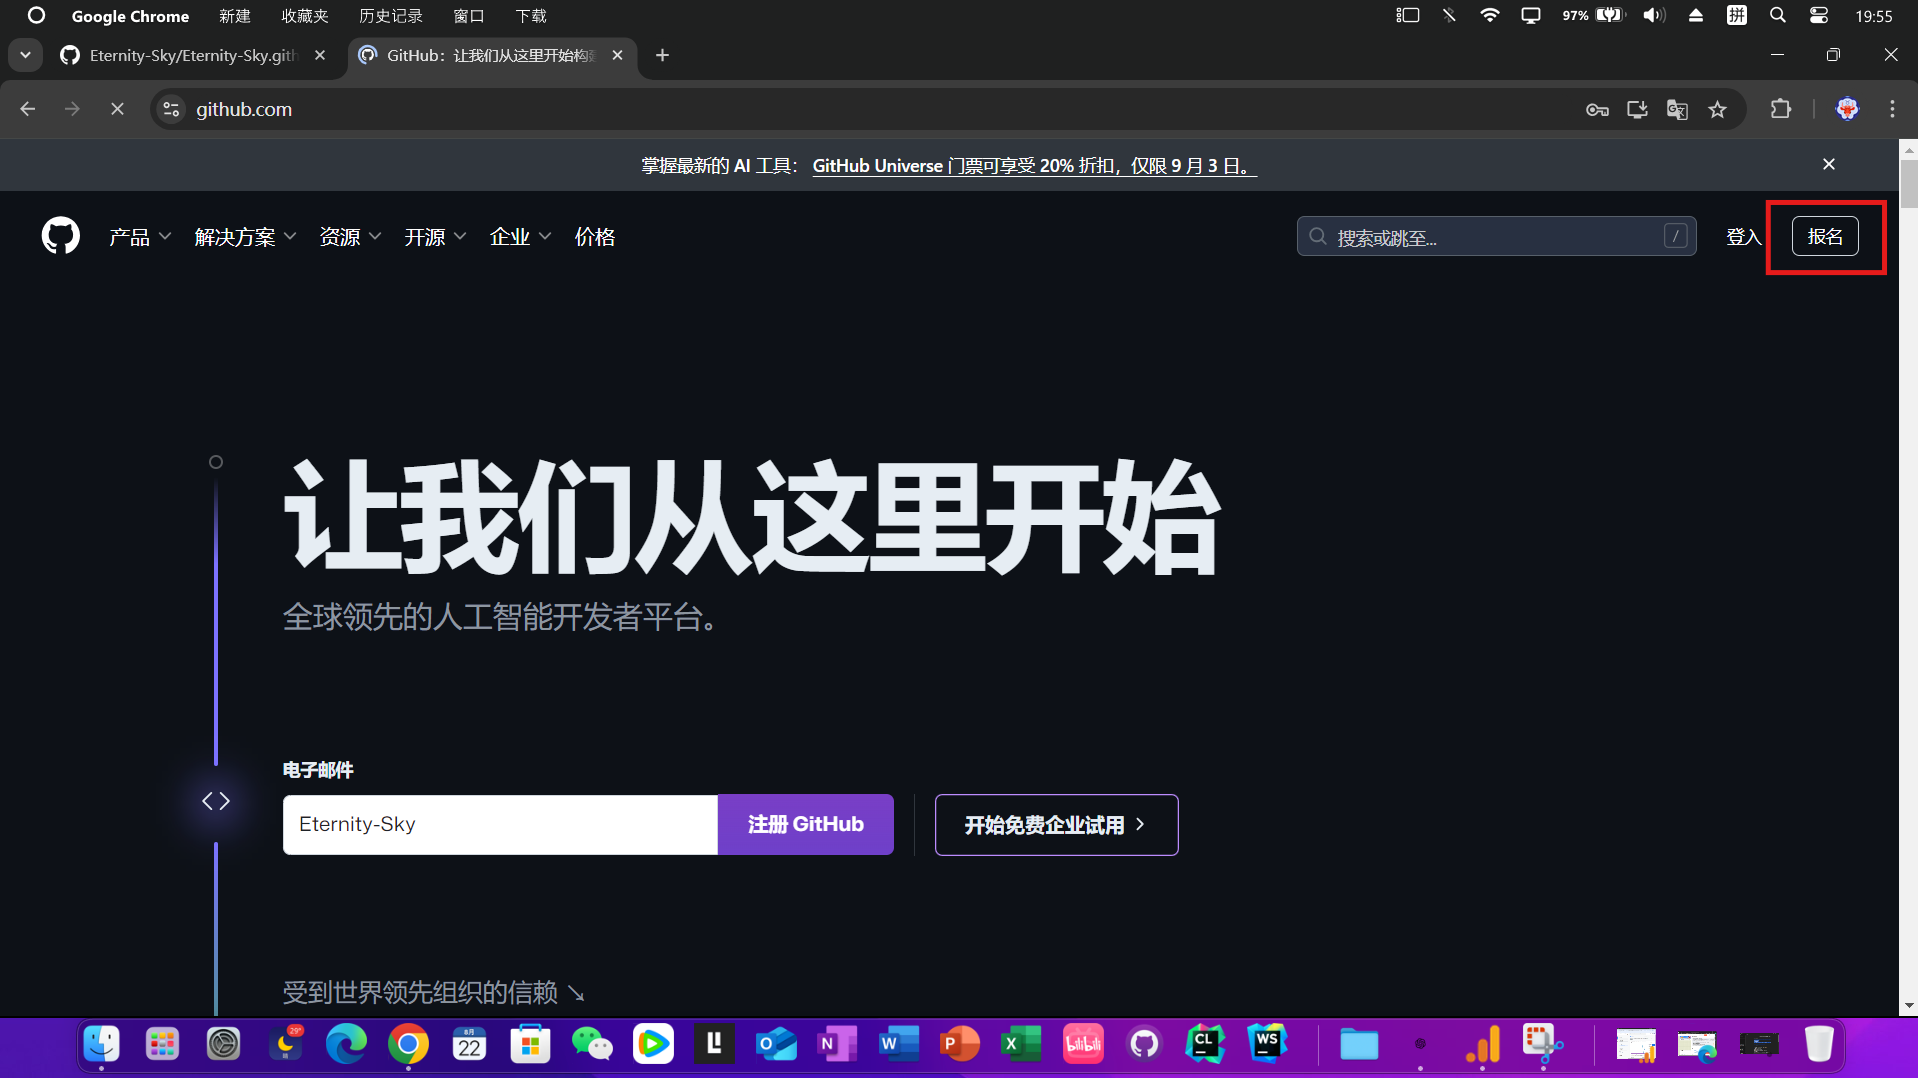Open the 新建 menu
This screenshot has height=1078, width=1918.
click(x=235, y=16)
